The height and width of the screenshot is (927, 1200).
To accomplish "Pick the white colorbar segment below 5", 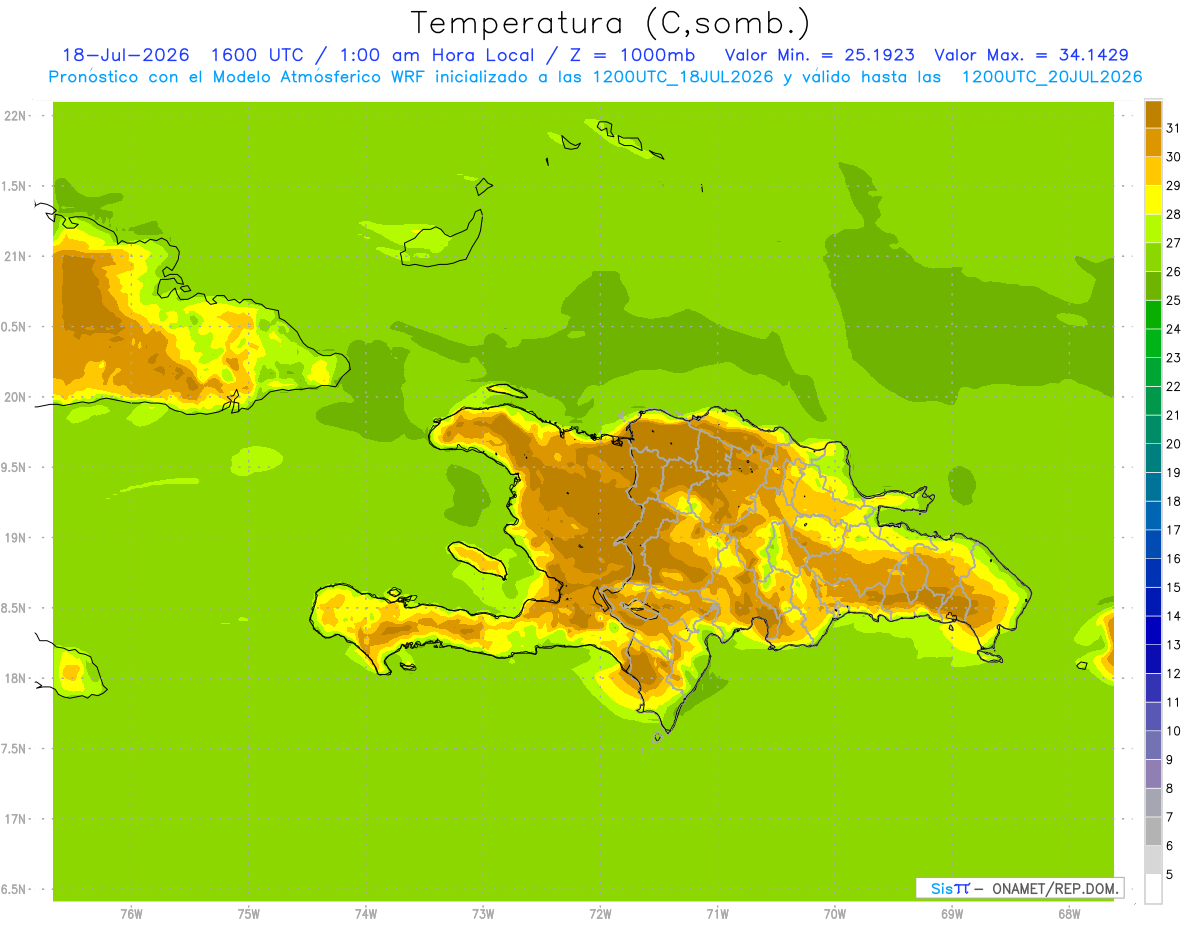I will [1153, 889].
